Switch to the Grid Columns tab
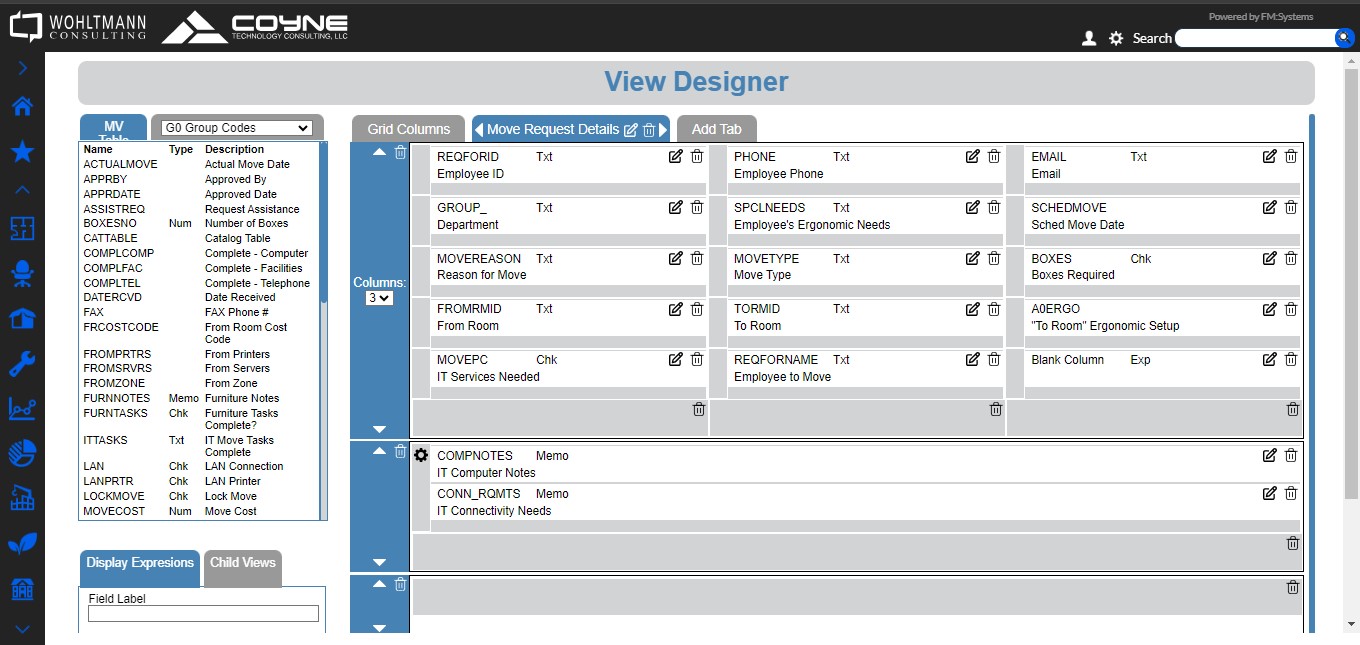1360x645 pixels. [408, 129]
